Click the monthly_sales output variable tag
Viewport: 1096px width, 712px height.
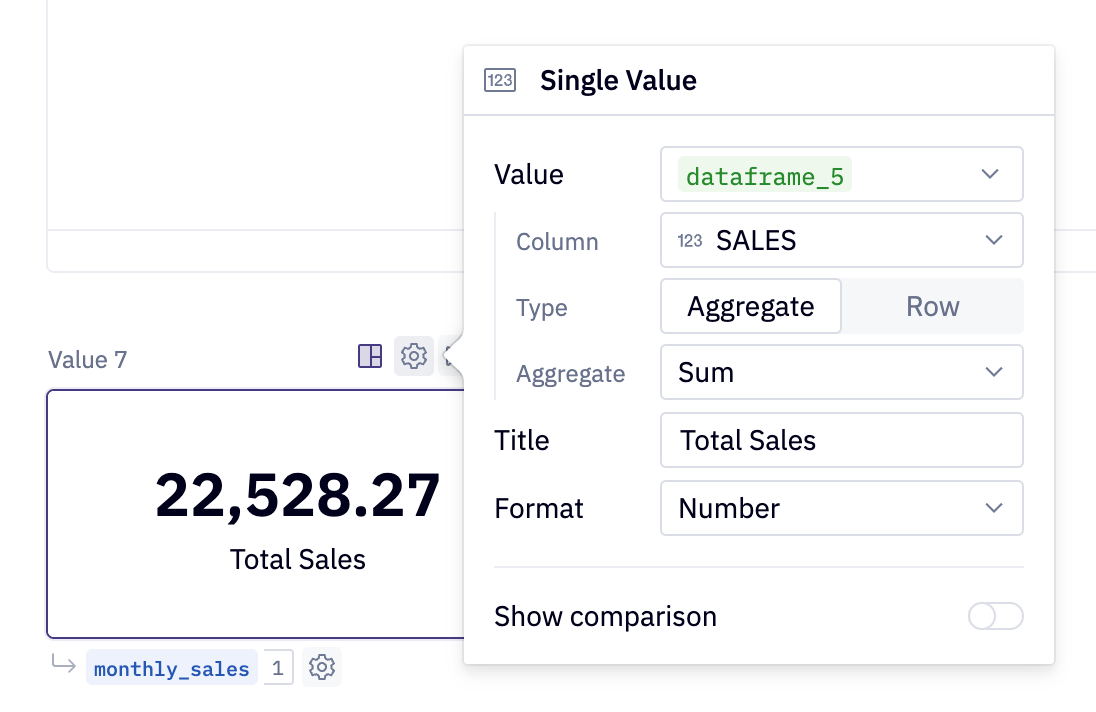[x=171, y=669]
